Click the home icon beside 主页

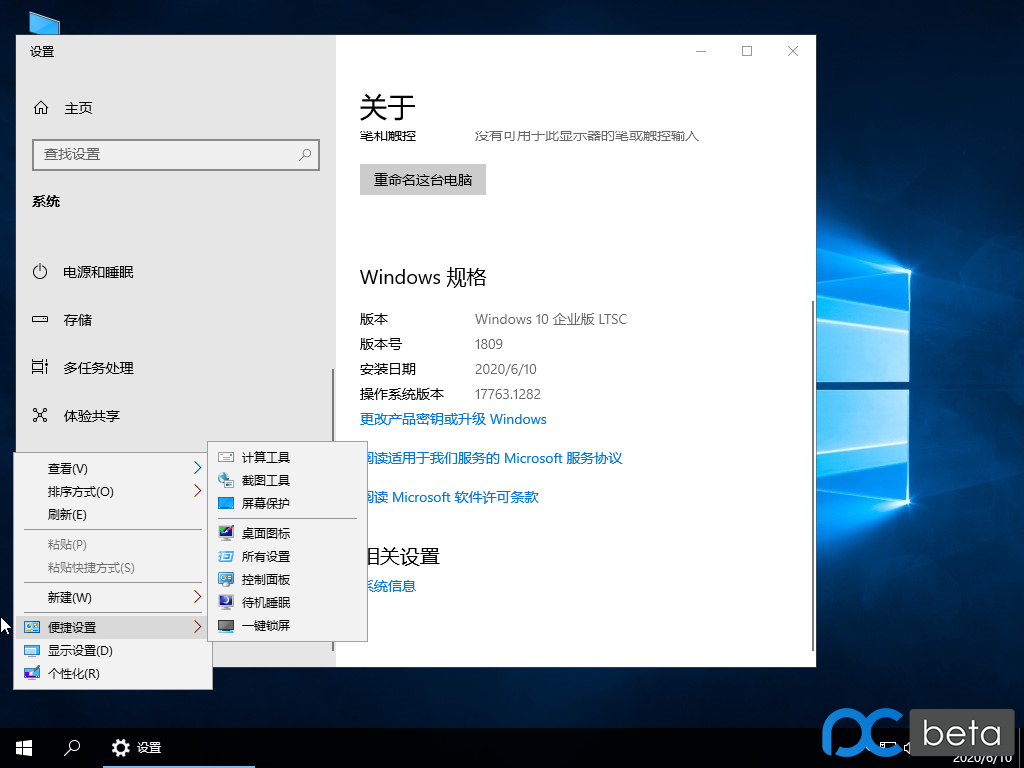[x=41, y=108]
